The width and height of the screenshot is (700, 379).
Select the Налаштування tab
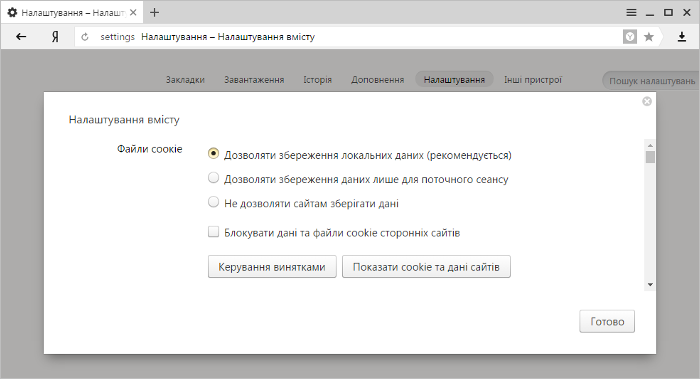454,79
